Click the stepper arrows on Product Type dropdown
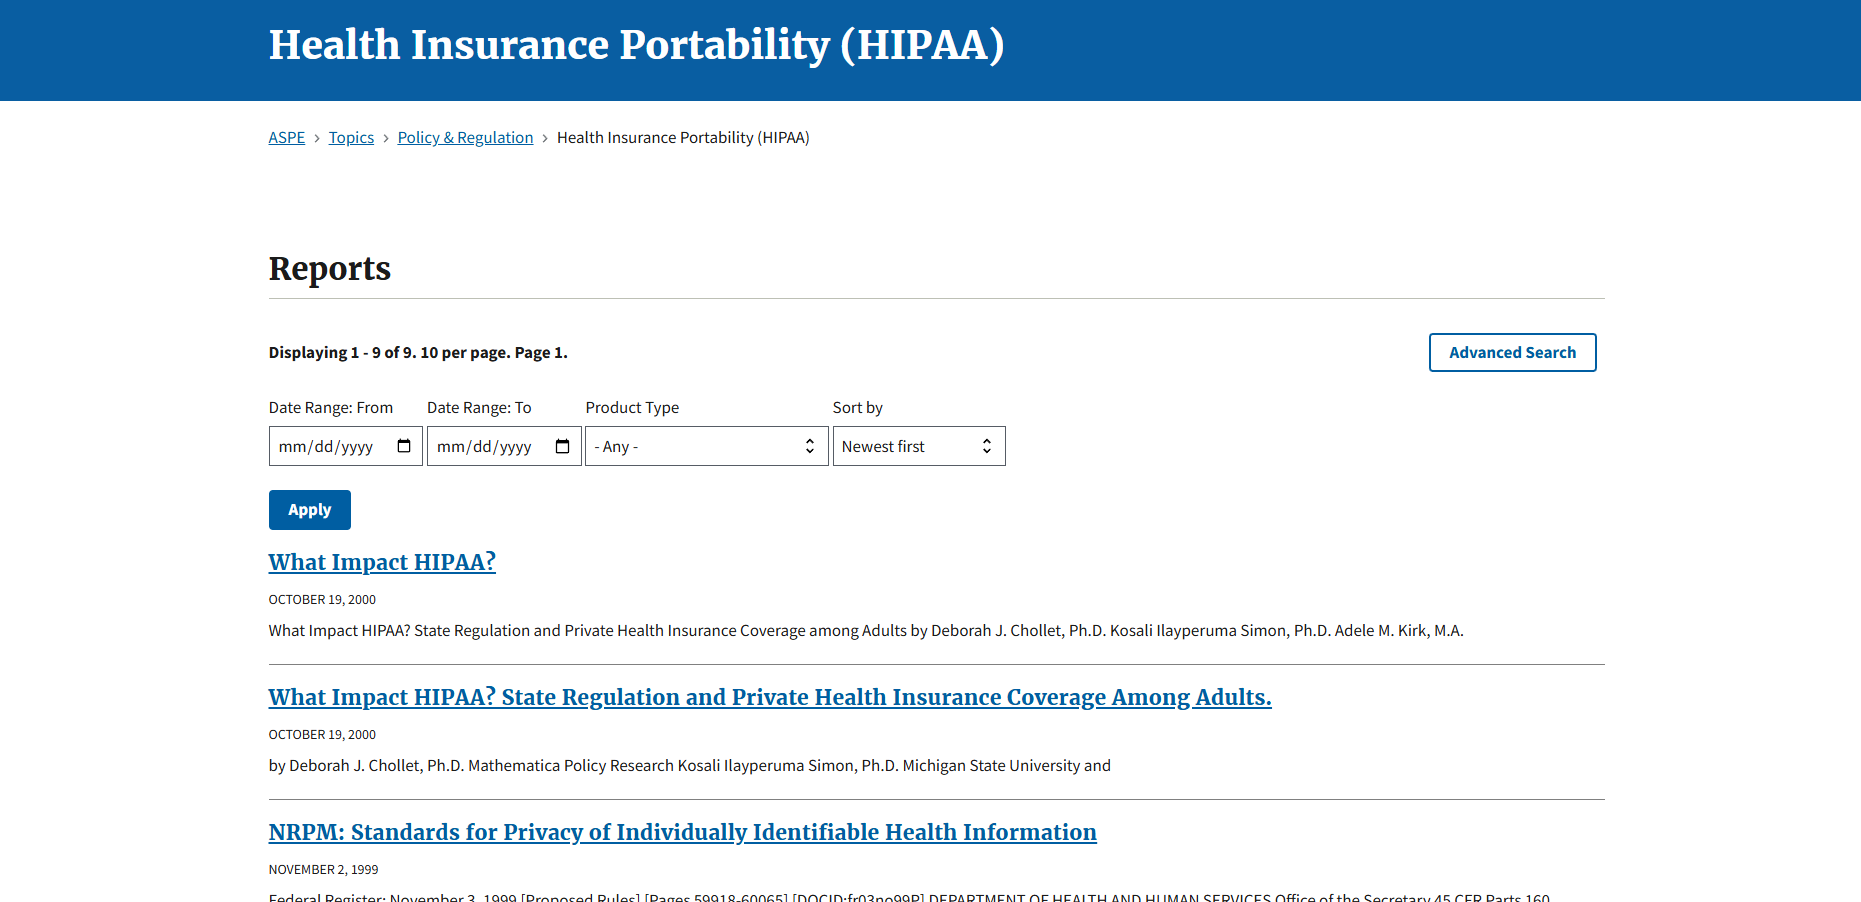This screenshot has height=902, width=1861. click(x=810, y=446)
